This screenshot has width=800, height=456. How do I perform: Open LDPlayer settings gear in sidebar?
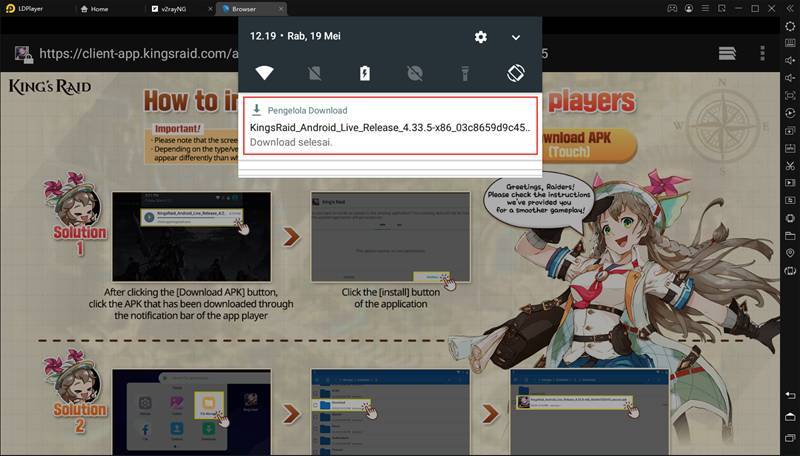click(790, 26)
